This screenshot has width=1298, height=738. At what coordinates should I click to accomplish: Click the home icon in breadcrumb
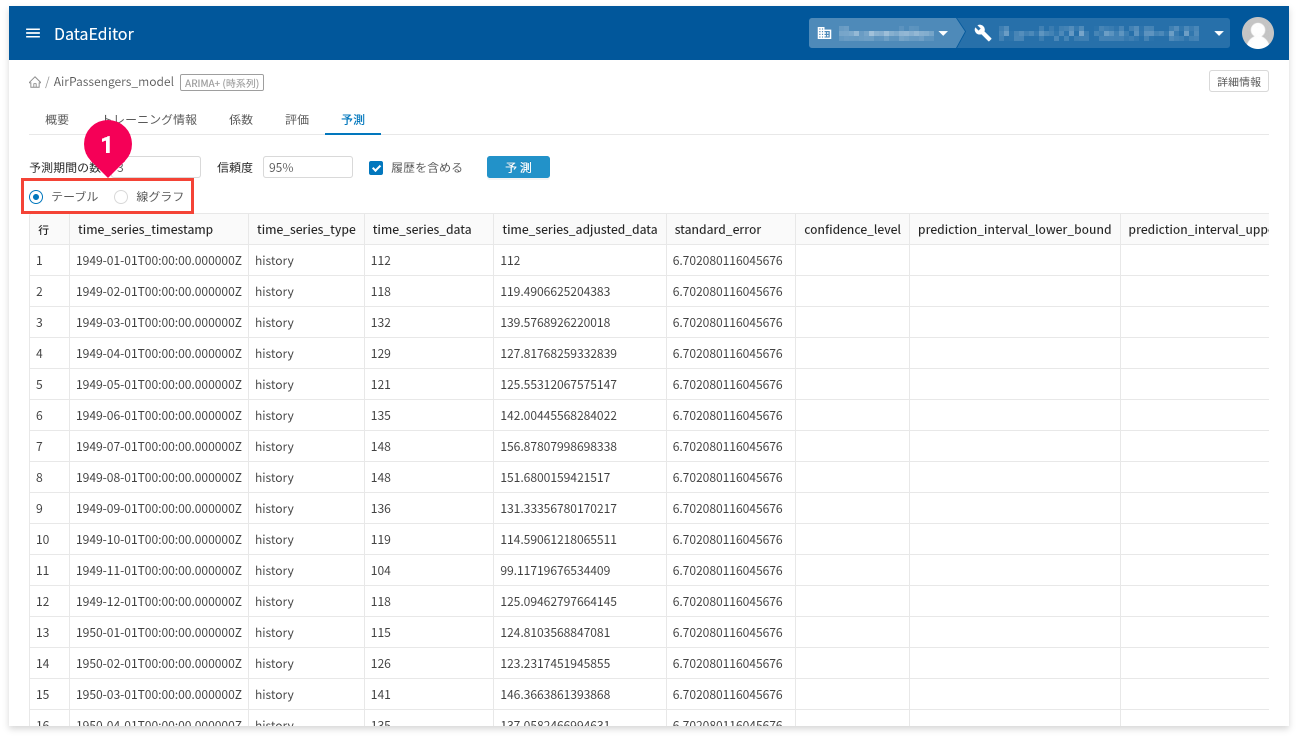coord(35,82)
